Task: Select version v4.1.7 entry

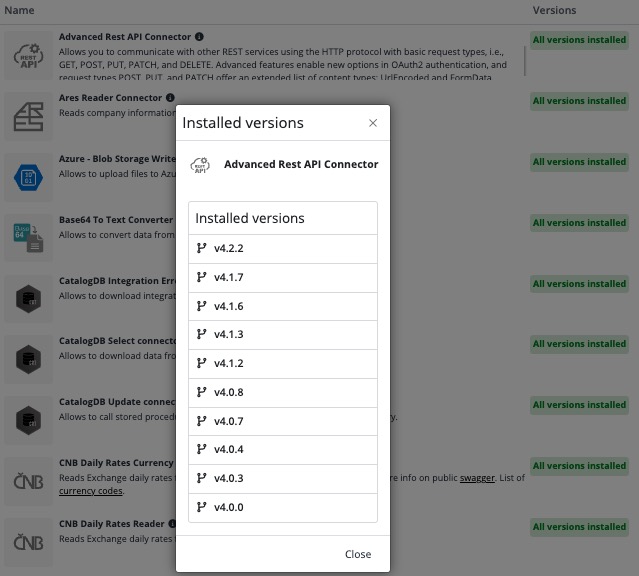Action: click(282, 278)
